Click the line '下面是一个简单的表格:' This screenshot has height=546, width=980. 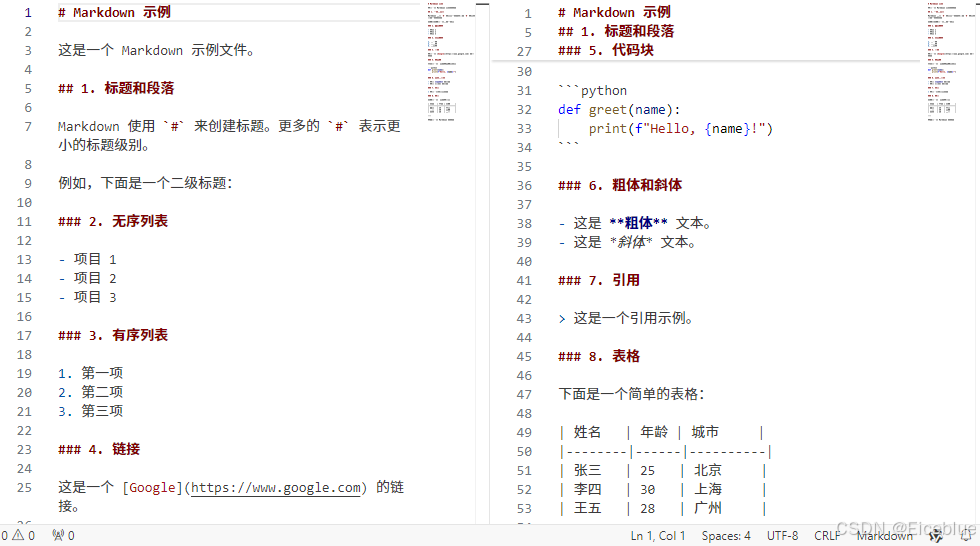[x=631, y=394]
